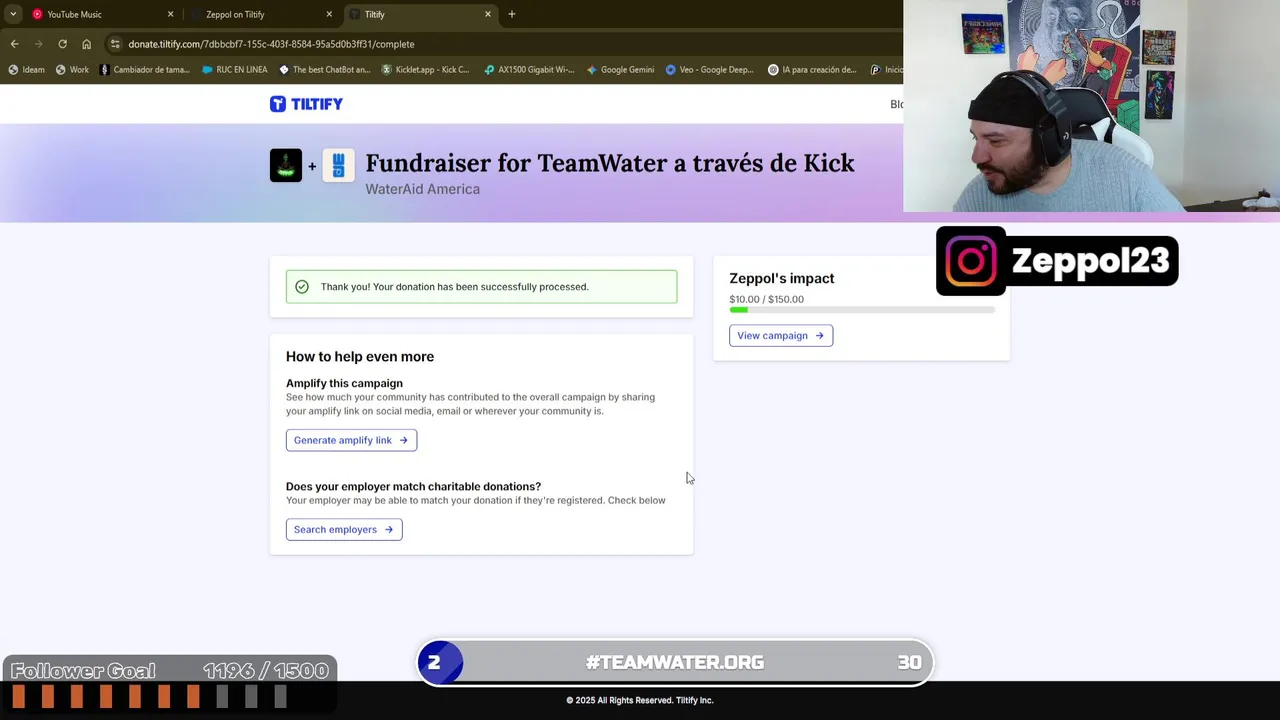Click the Zeppol's impact heading
The image size is (1280, 720).
(x=781, y=278)
